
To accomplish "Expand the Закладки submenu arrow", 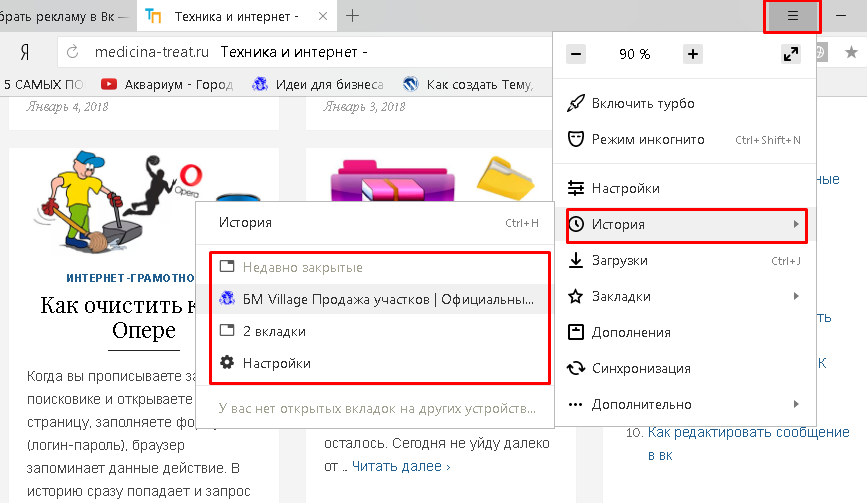I will (x=796, y=296).
